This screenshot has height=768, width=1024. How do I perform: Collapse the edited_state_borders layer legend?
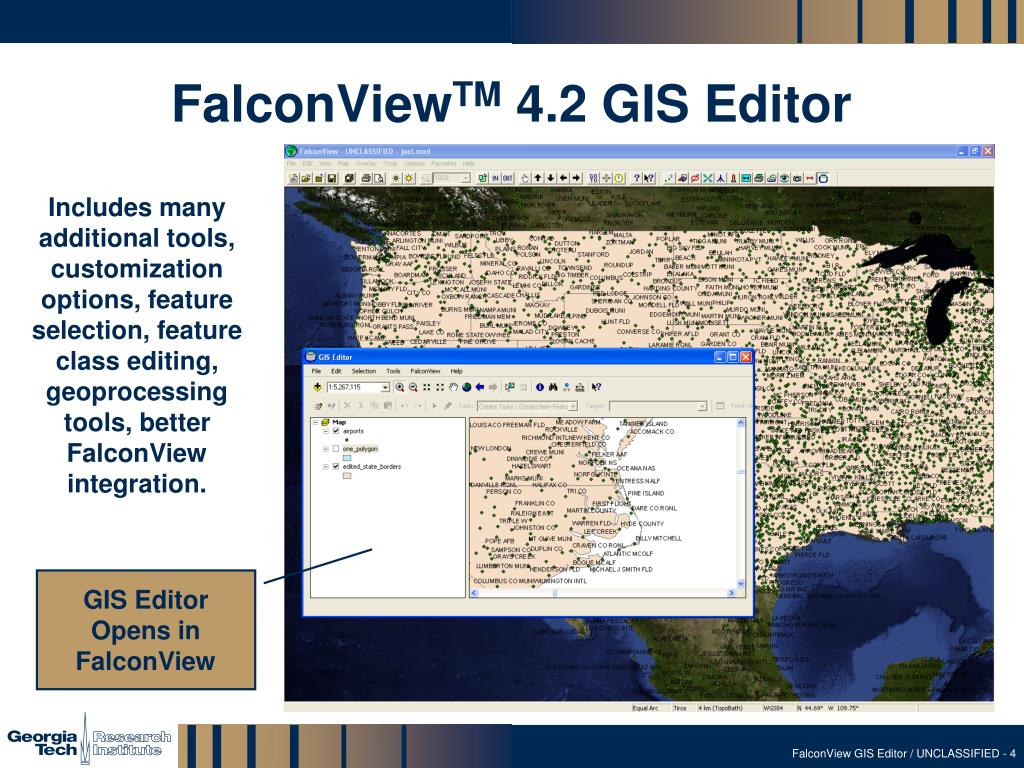[326, 466]
